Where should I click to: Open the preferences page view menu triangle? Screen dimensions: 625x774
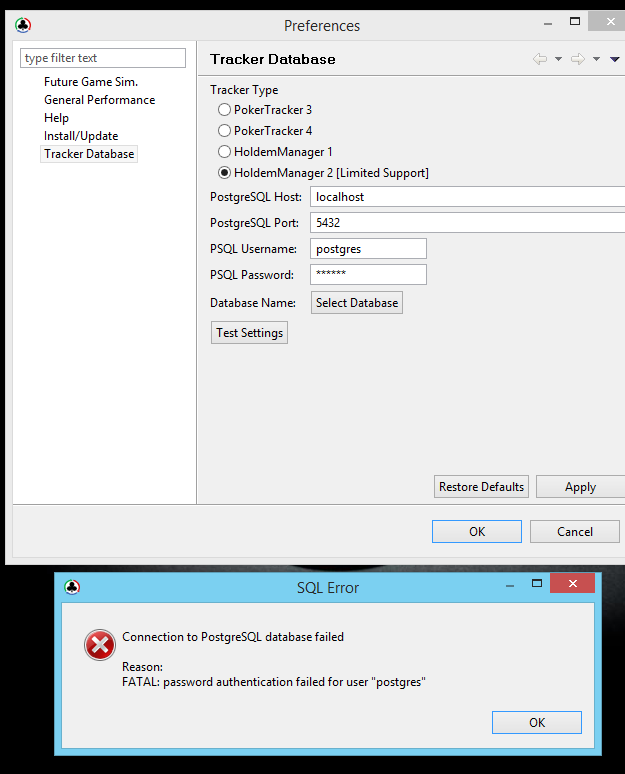coord(615,59)
